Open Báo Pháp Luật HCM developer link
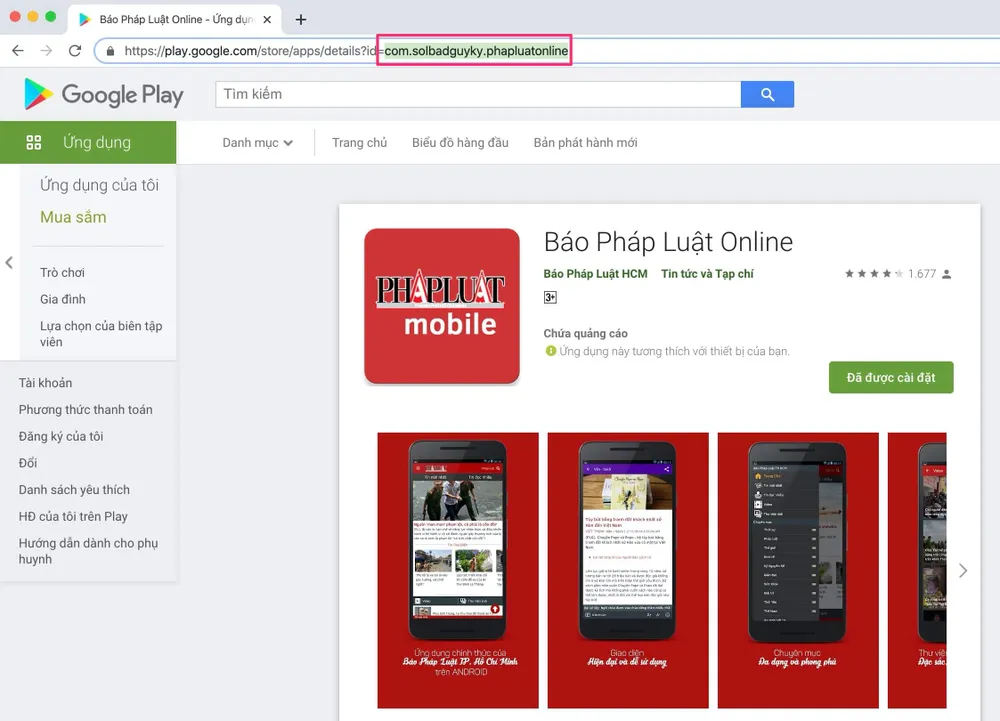 pos(595,274)
